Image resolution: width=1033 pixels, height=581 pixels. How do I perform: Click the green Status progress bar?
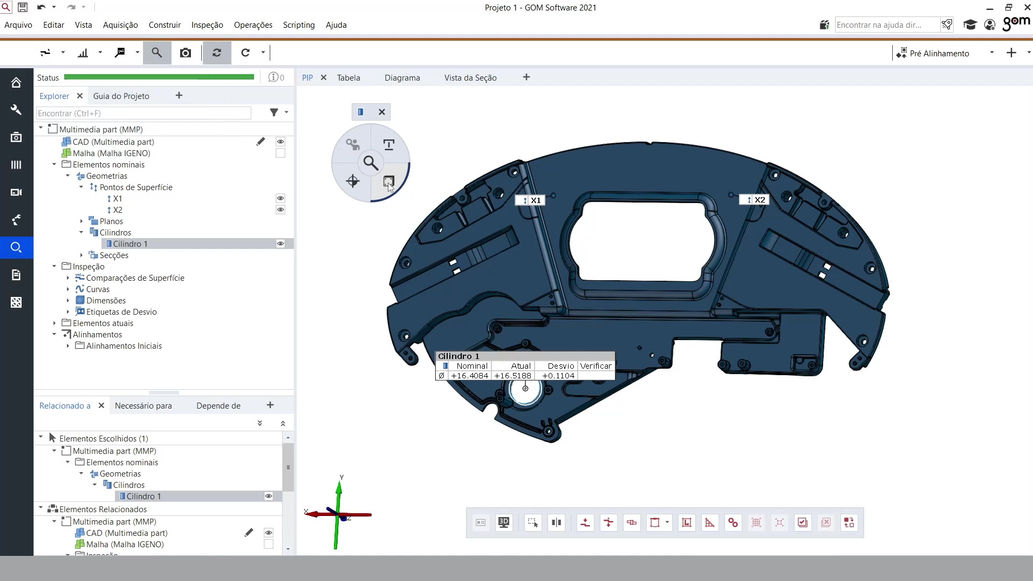pyautogui.click(x=159, y=77)
